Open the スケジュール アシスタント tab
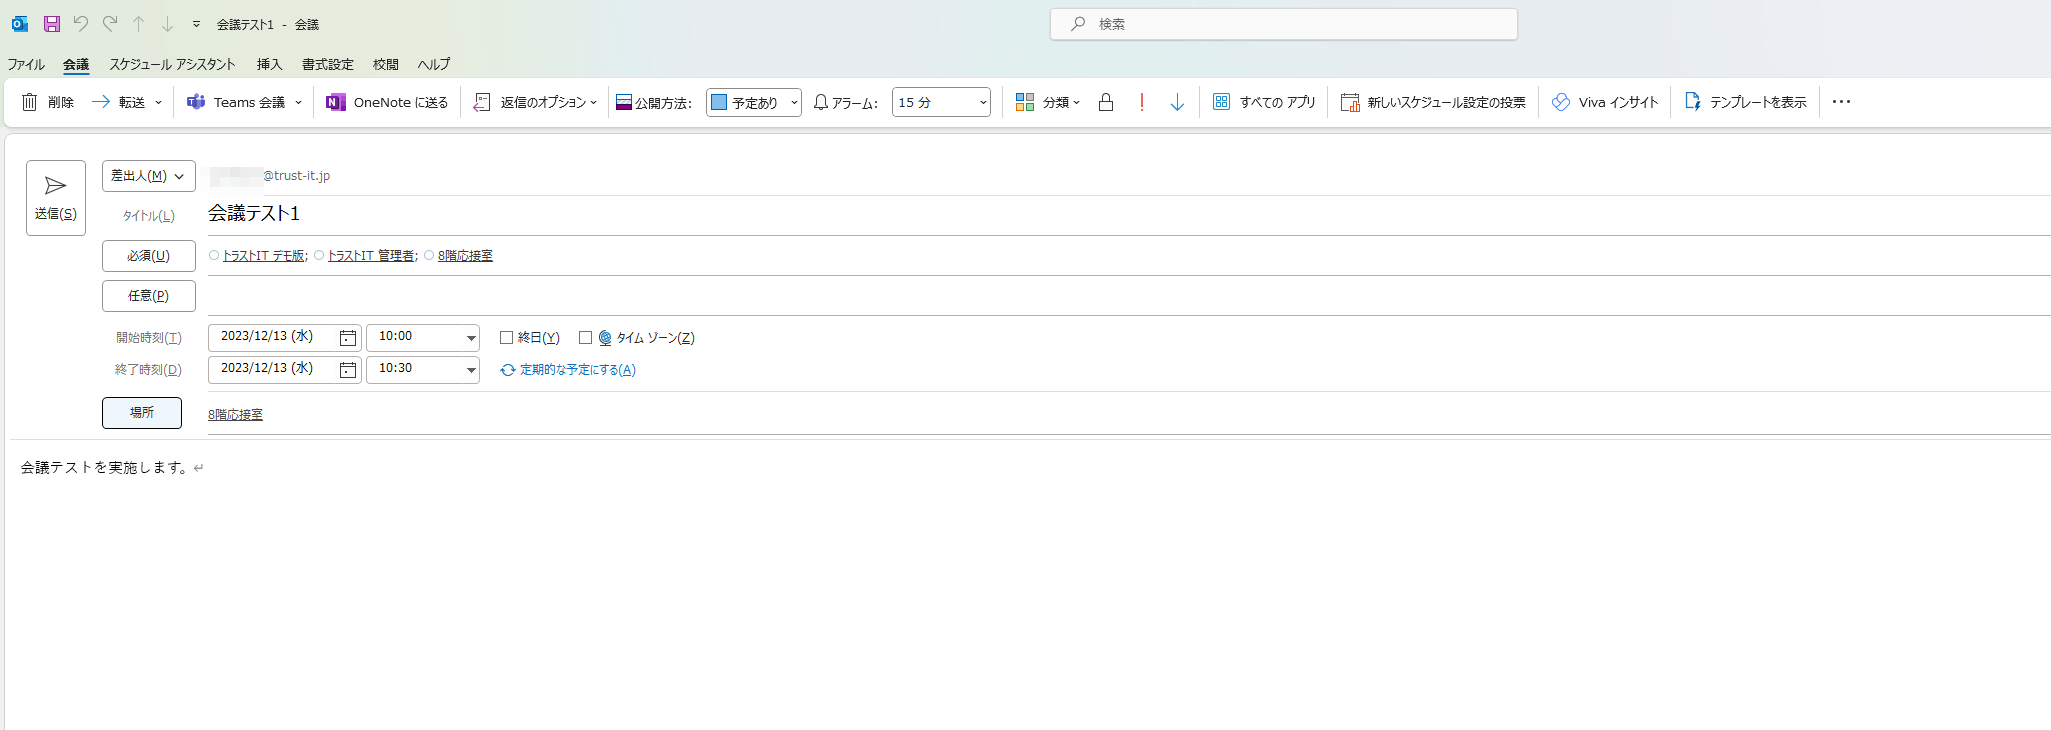 (x=172, y=64)
